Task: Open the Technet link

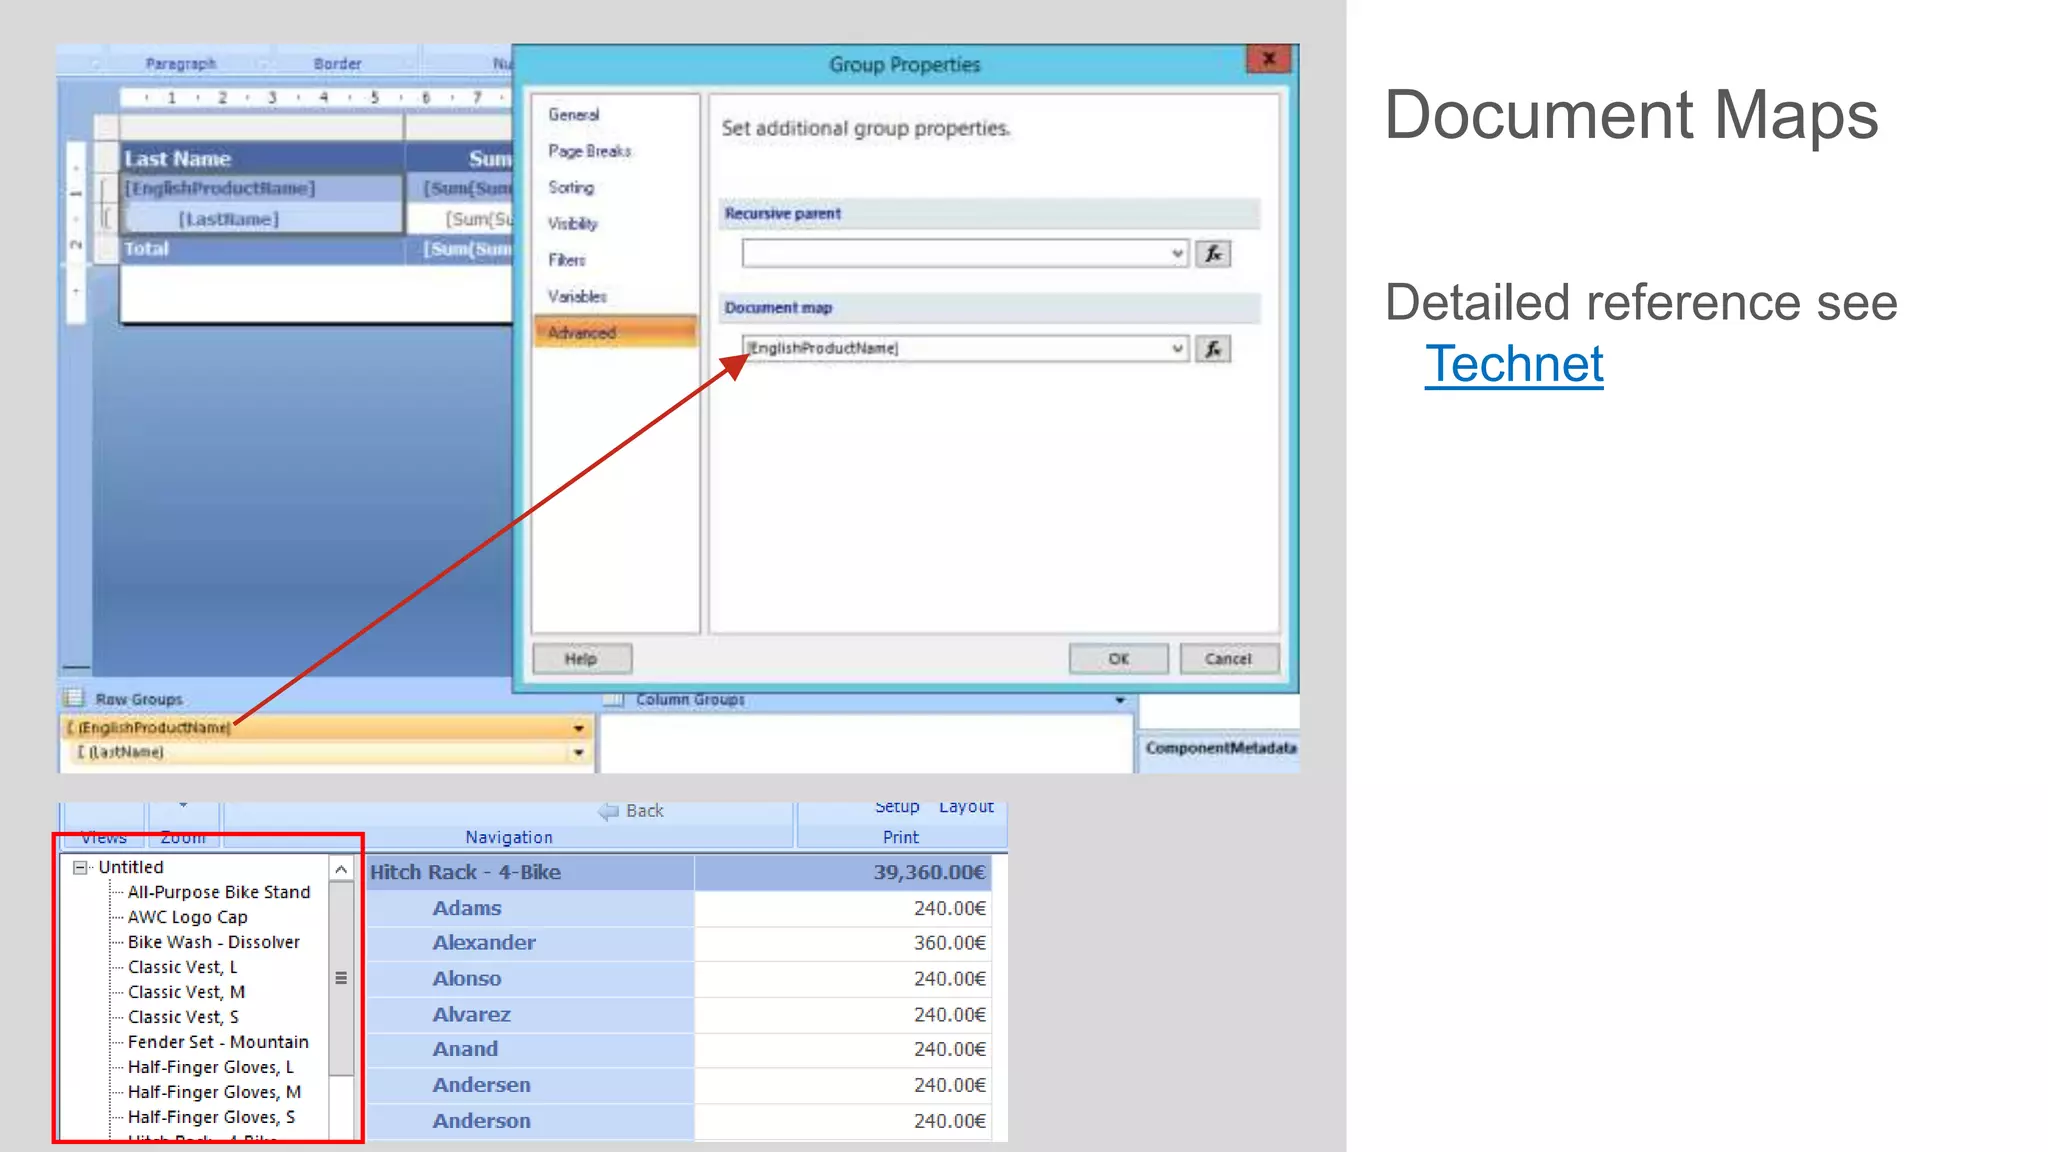Action: (1514, 364)
